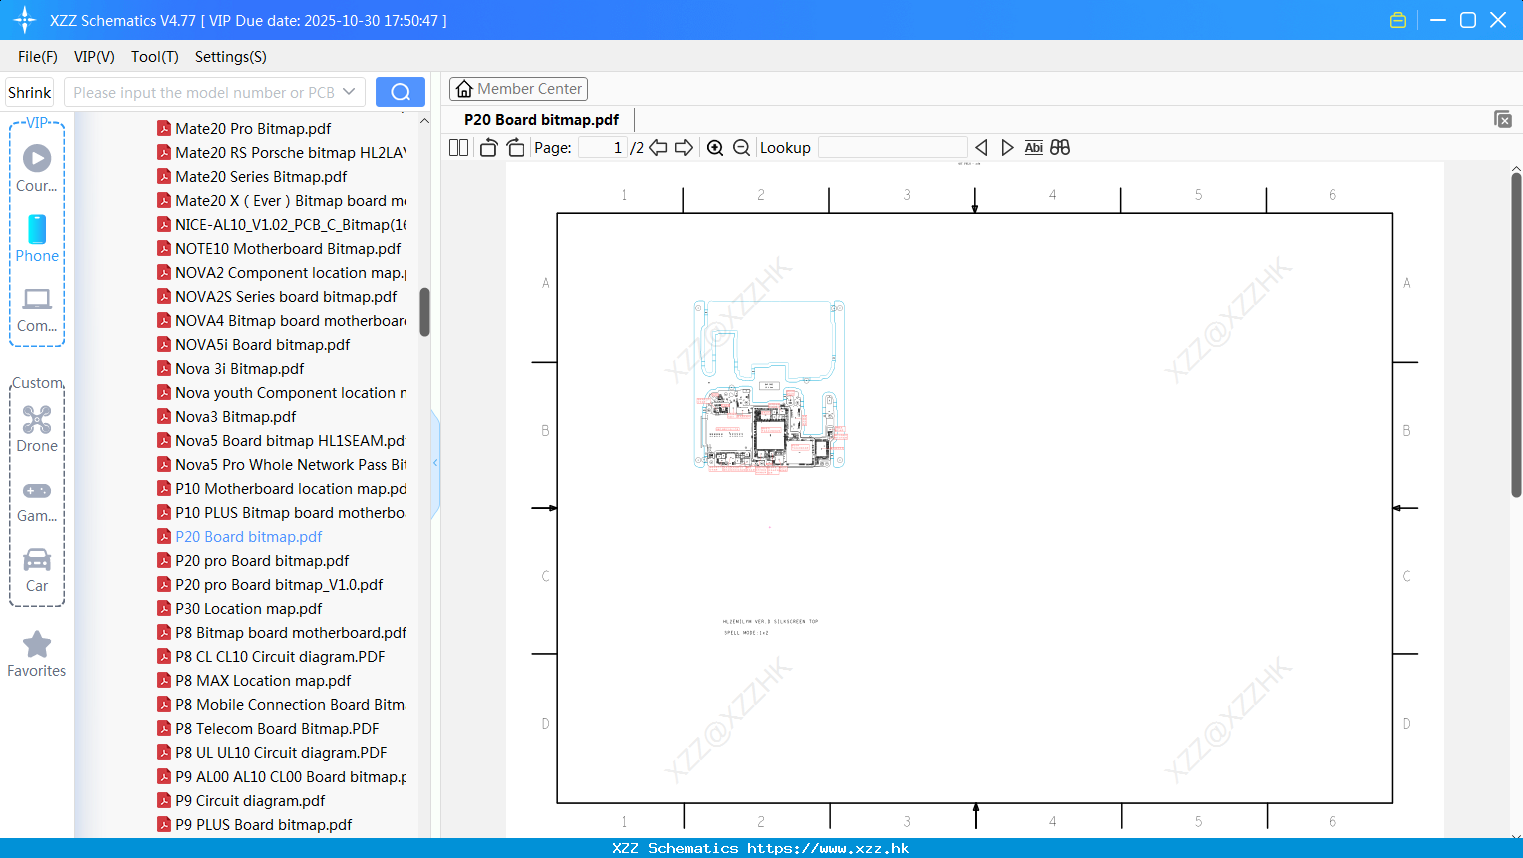Find previous lookup match
Image resolution: width=1523 pixels, height=858 pixels.
coord(981,147)
